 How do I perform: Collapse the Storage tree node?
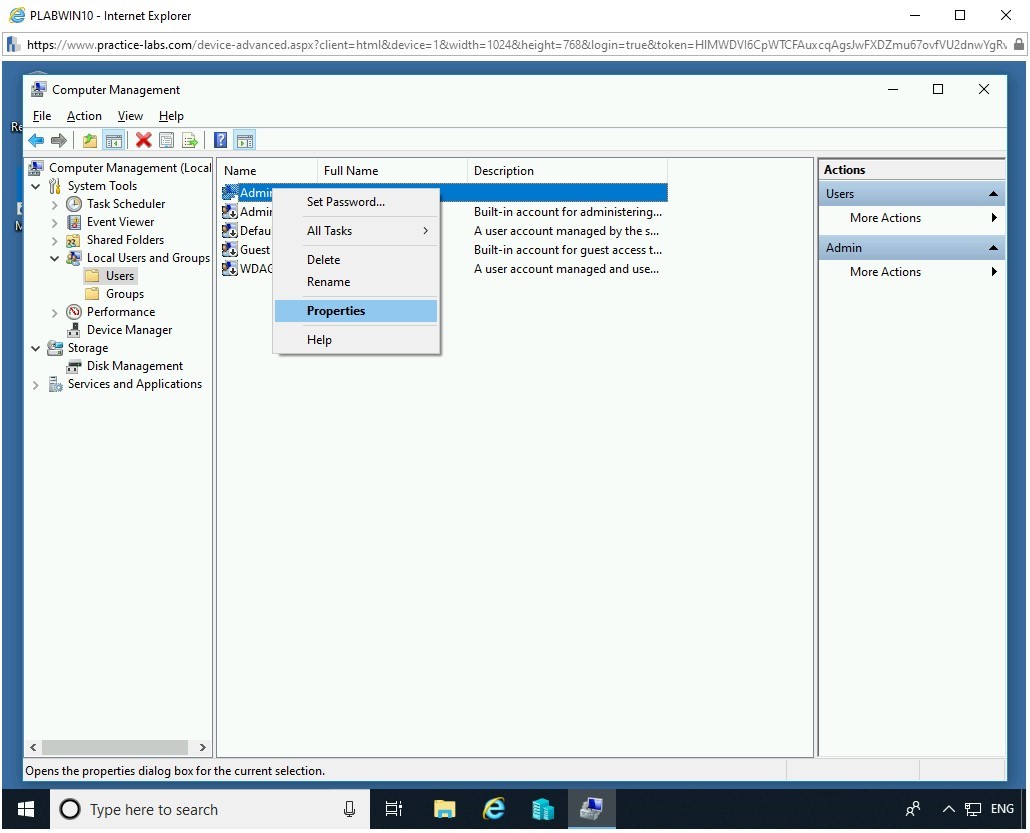[x=36, y=348]
